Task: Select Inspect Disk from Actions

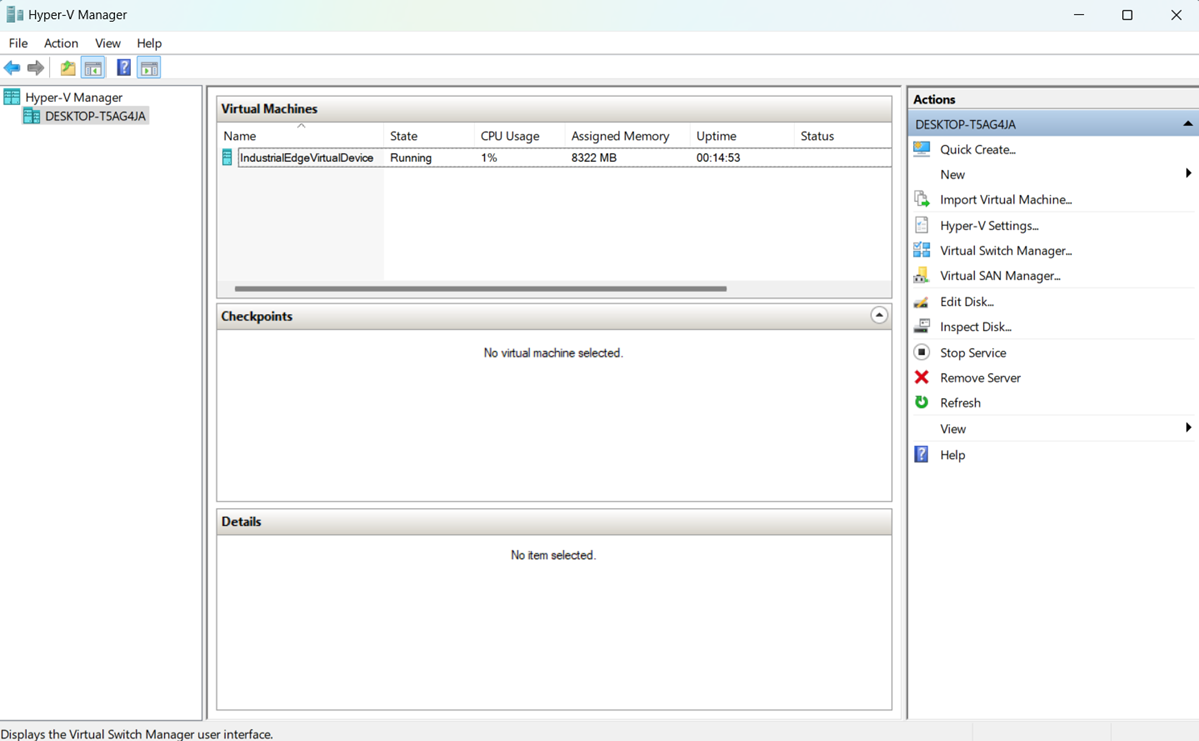Action: 973,326
